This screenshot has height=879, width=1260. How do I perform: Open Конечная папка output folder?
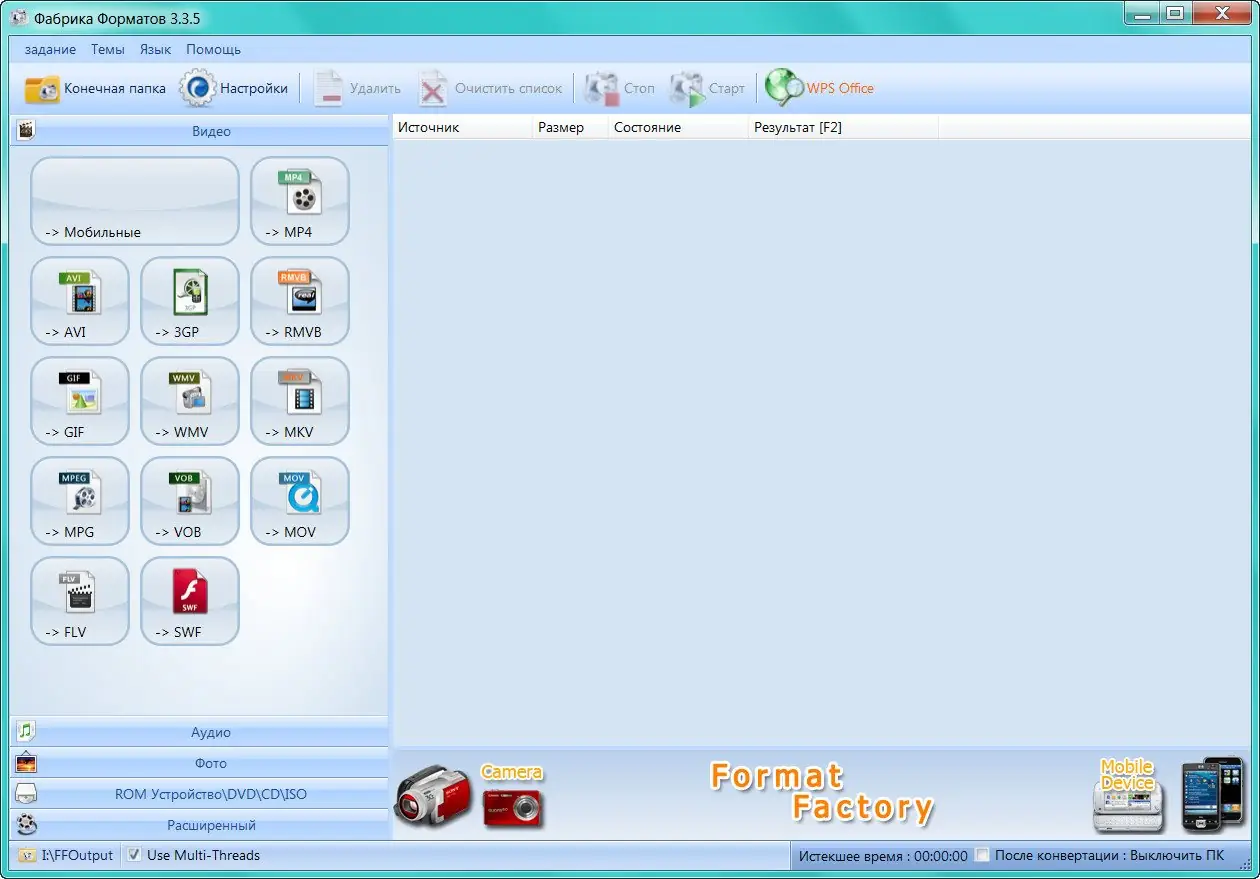click(95, 88)
